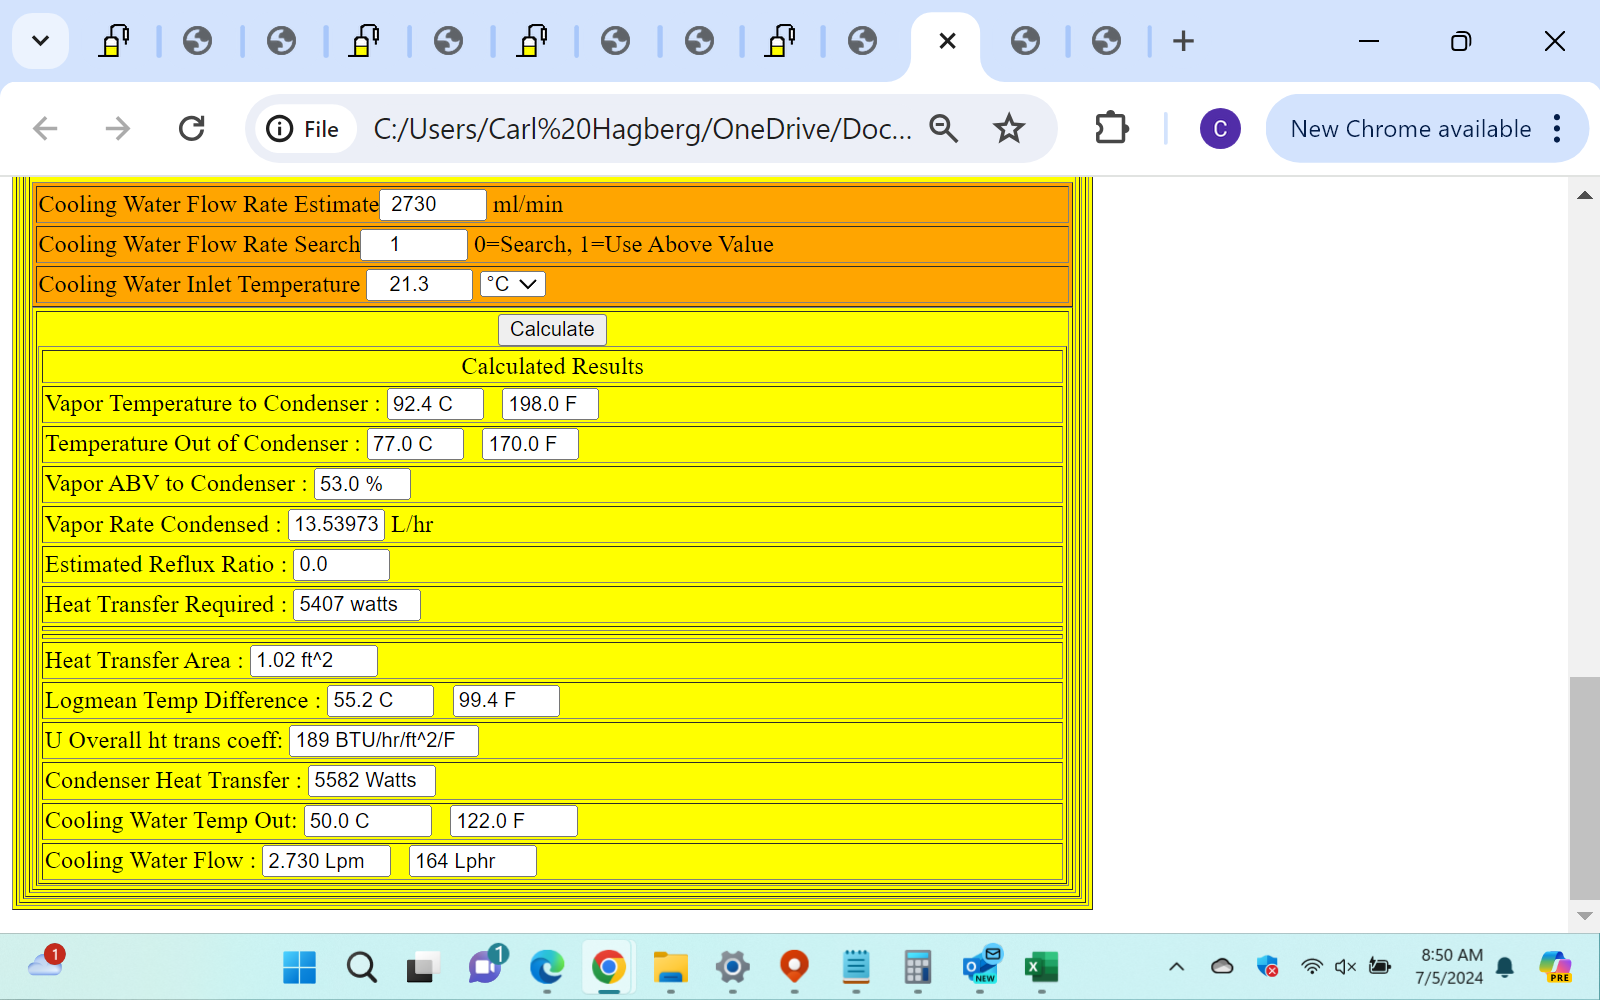
Task: Open the Teams chat taskbar icon
Action: [x=487, y=965]
